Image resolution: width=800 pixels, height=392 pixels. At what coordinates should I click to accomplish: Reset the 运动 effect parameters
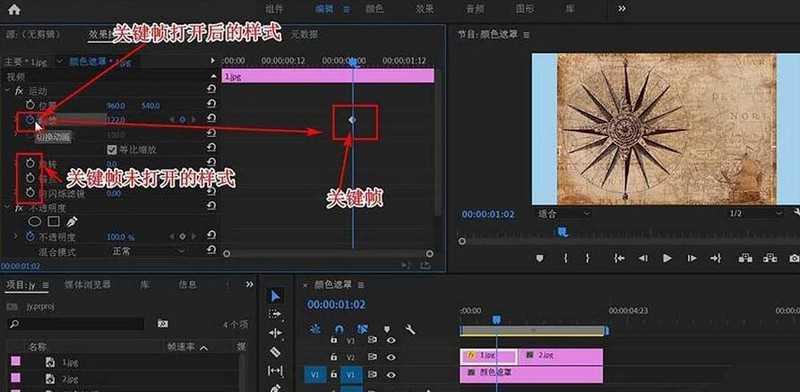[211, 90]
